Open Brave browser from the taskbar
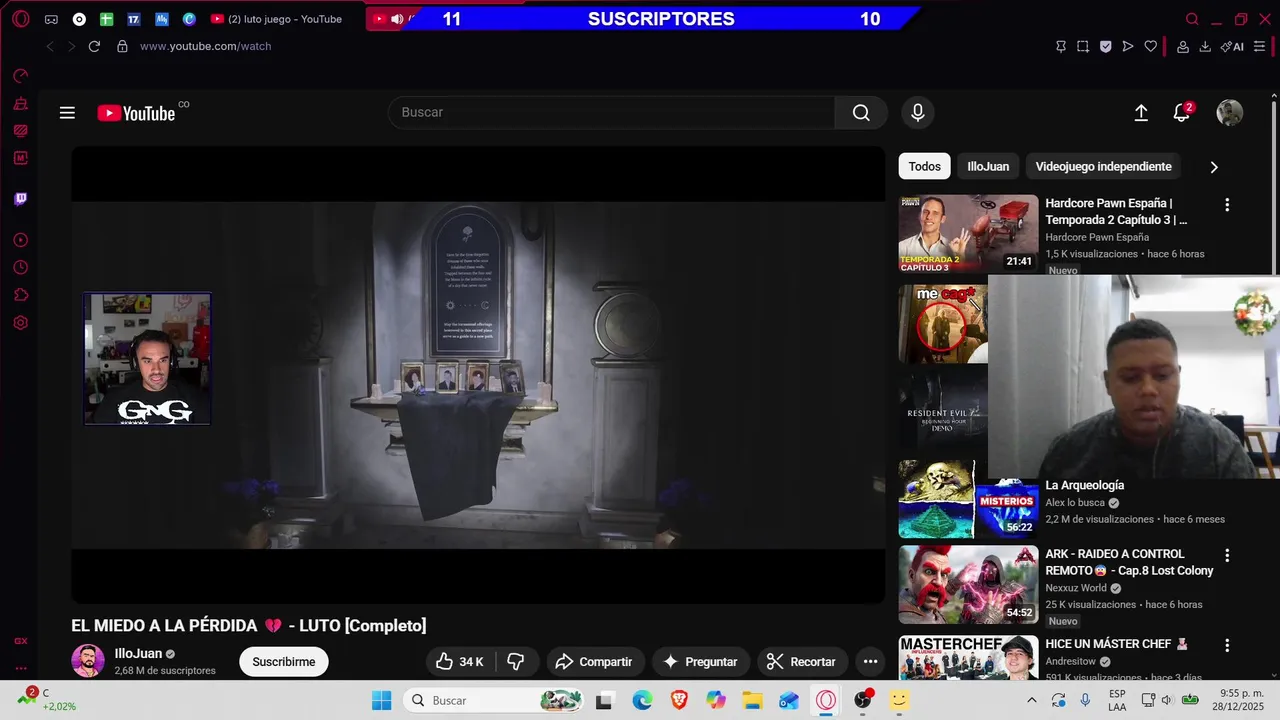This screenshot has width=1280, height=720. [x=679, y=700]
